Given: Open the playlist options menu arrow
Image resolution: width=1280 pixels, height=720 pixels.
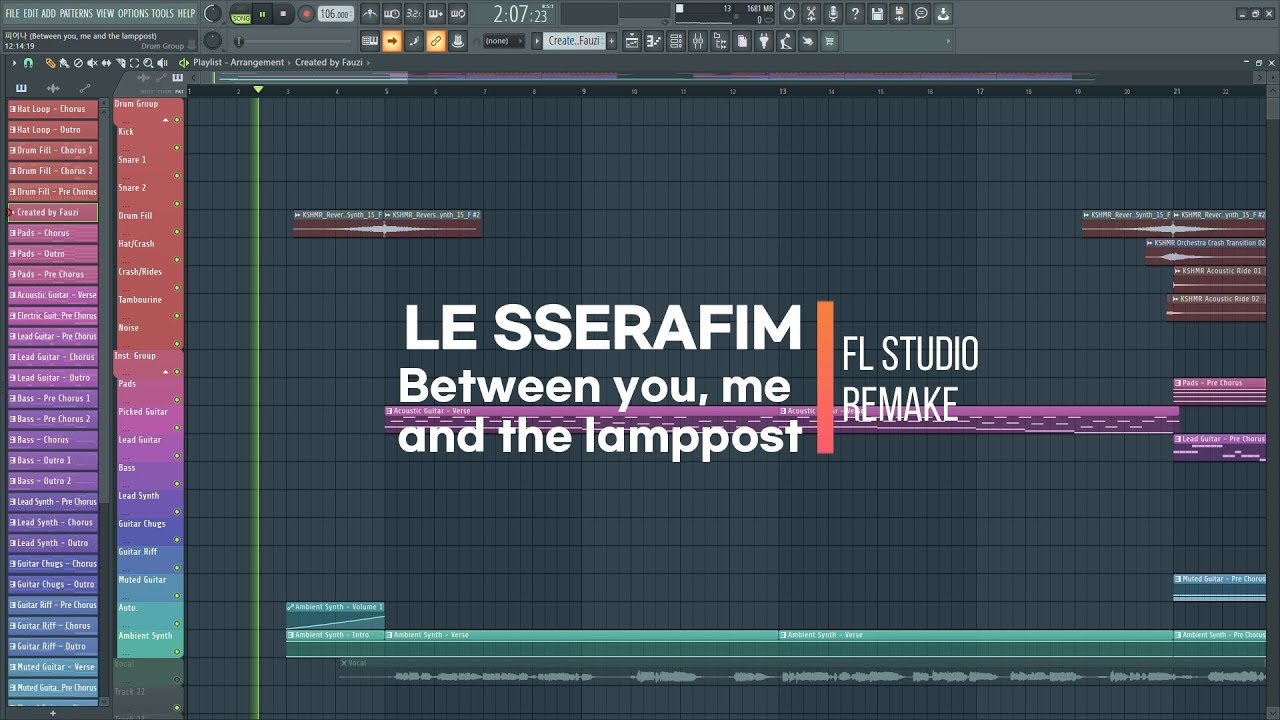Looking at the screenshot, I should [14, 63].
